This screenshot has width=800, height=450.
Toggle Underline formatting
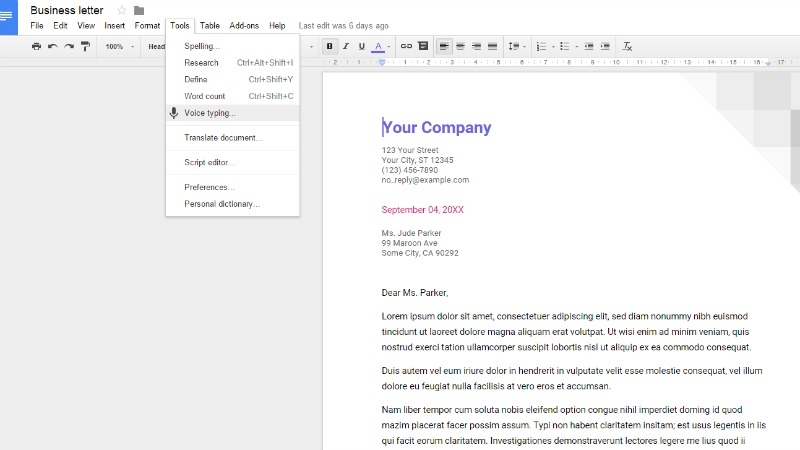(361, 46)
